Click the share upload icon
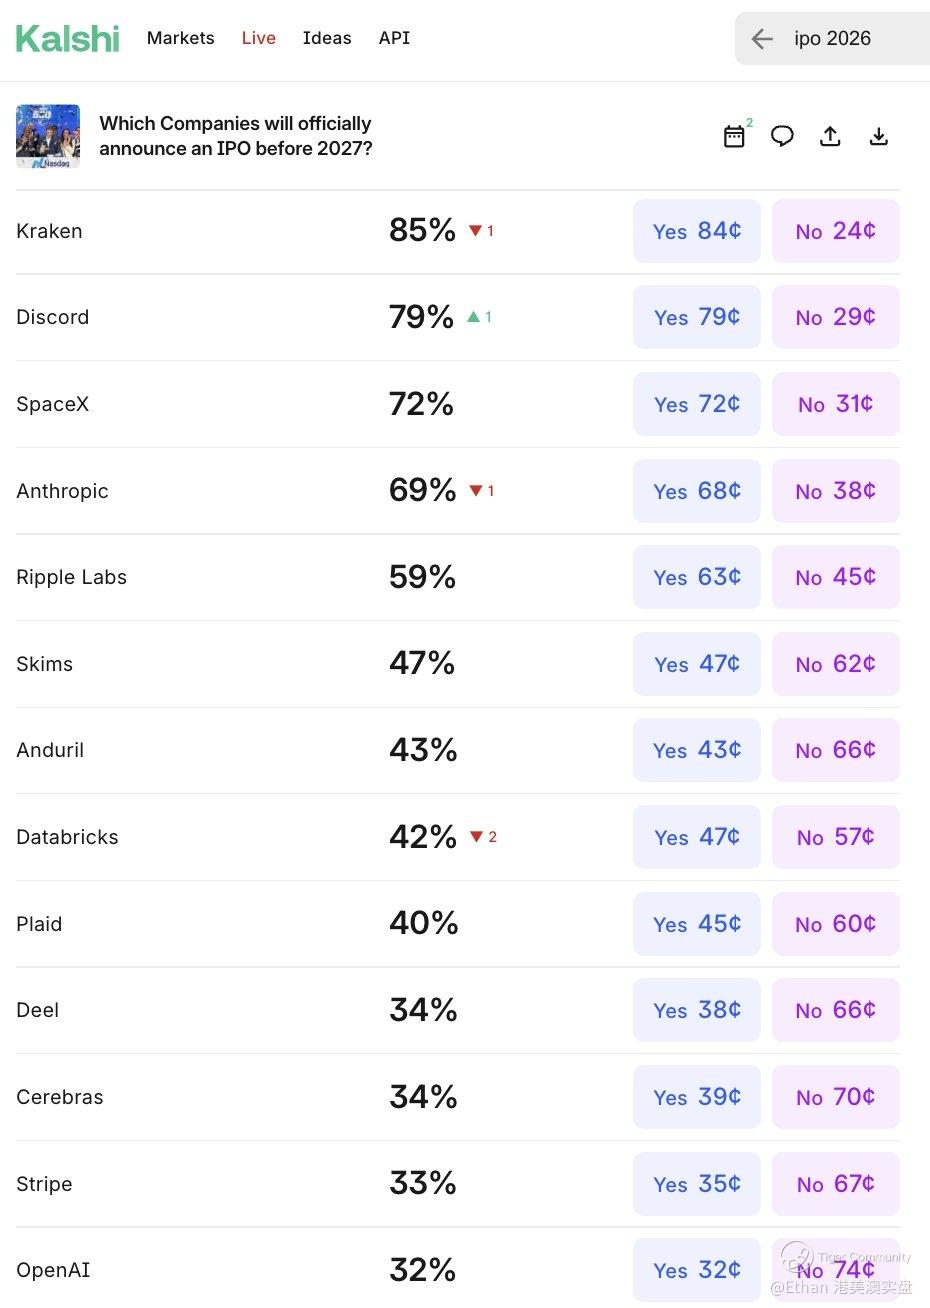This screenshot has height=1308, width=930. pos(830,136)
